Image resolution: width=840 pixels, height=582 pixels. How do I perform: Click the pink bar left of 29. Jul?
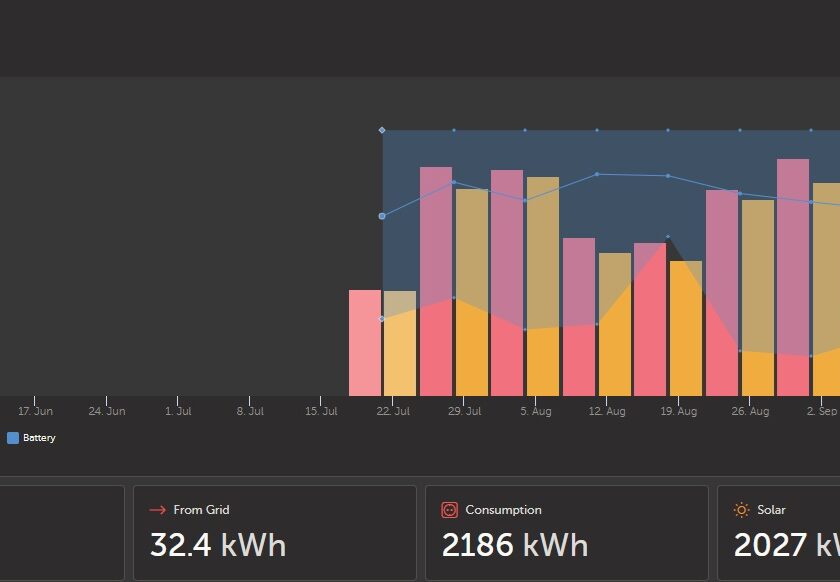tap(436, 280)
